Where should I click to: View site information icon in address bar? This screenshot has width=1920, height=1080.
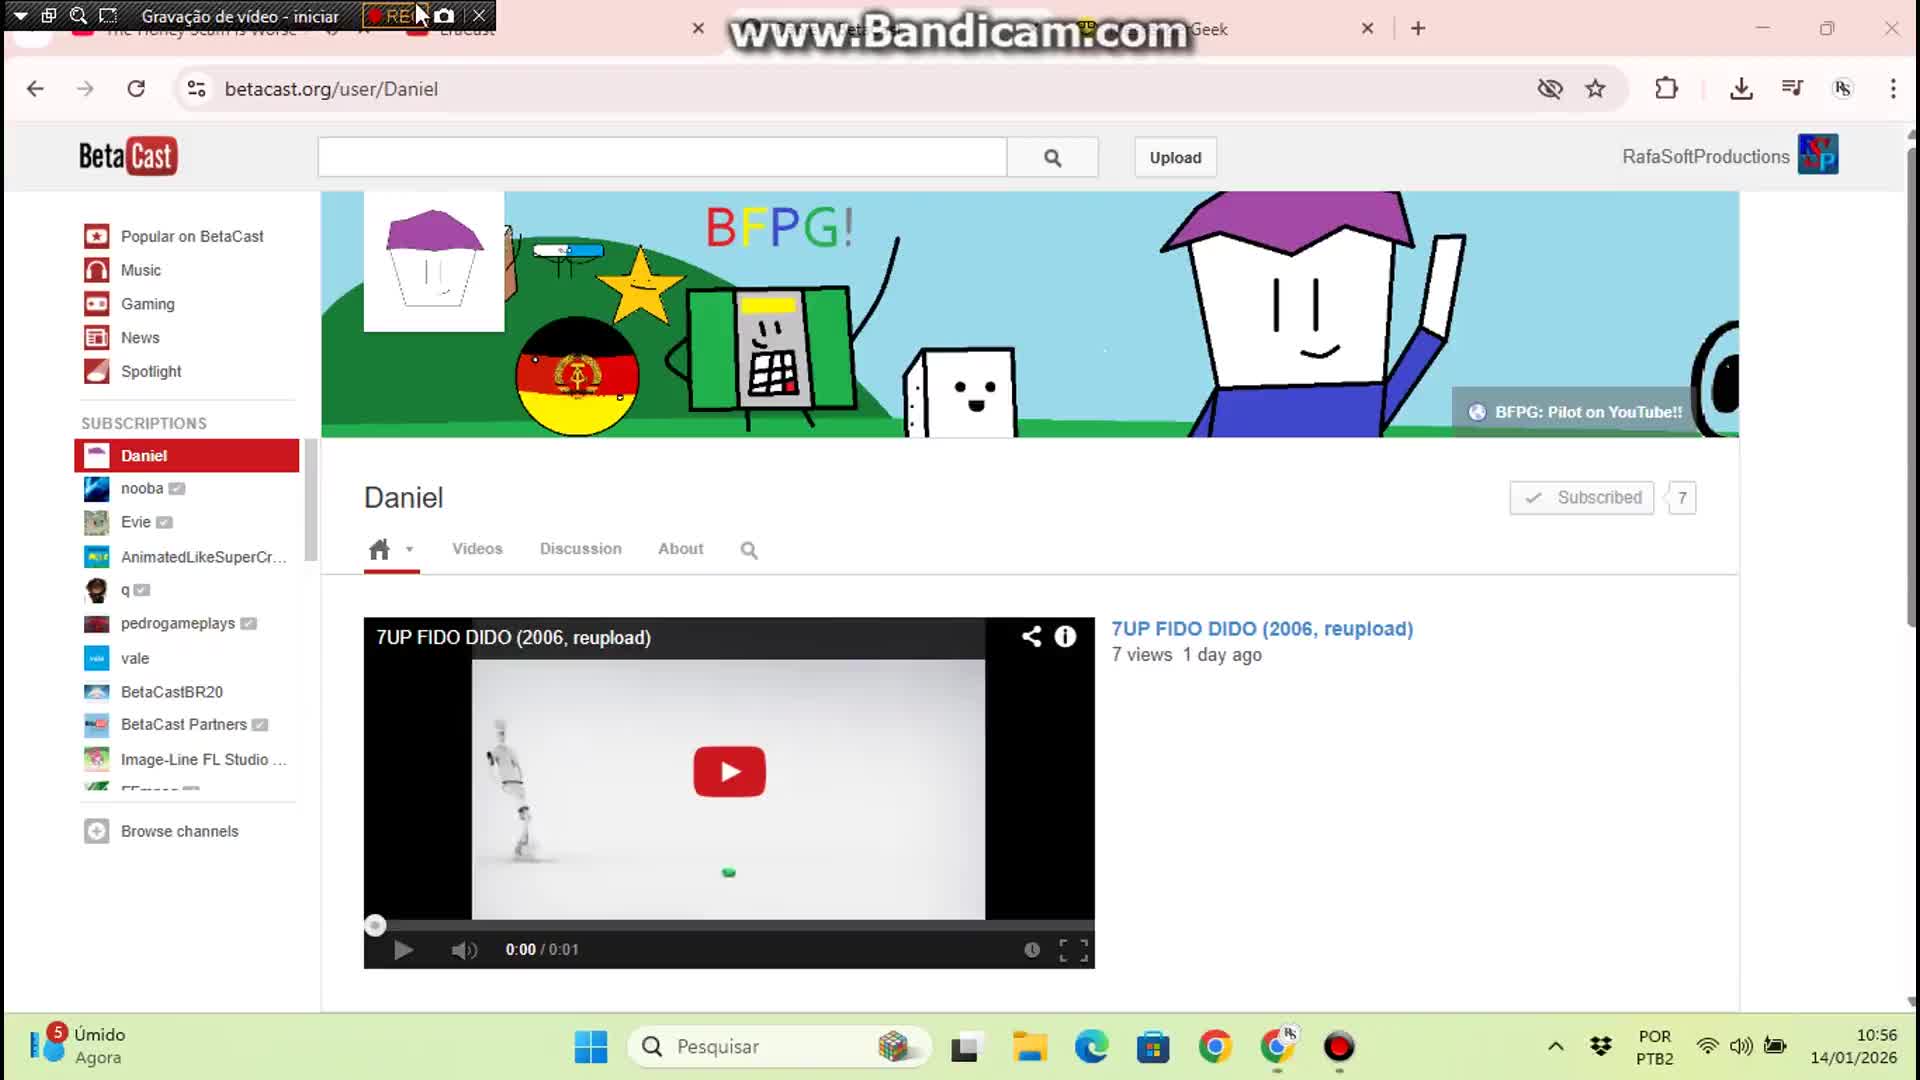197,89
